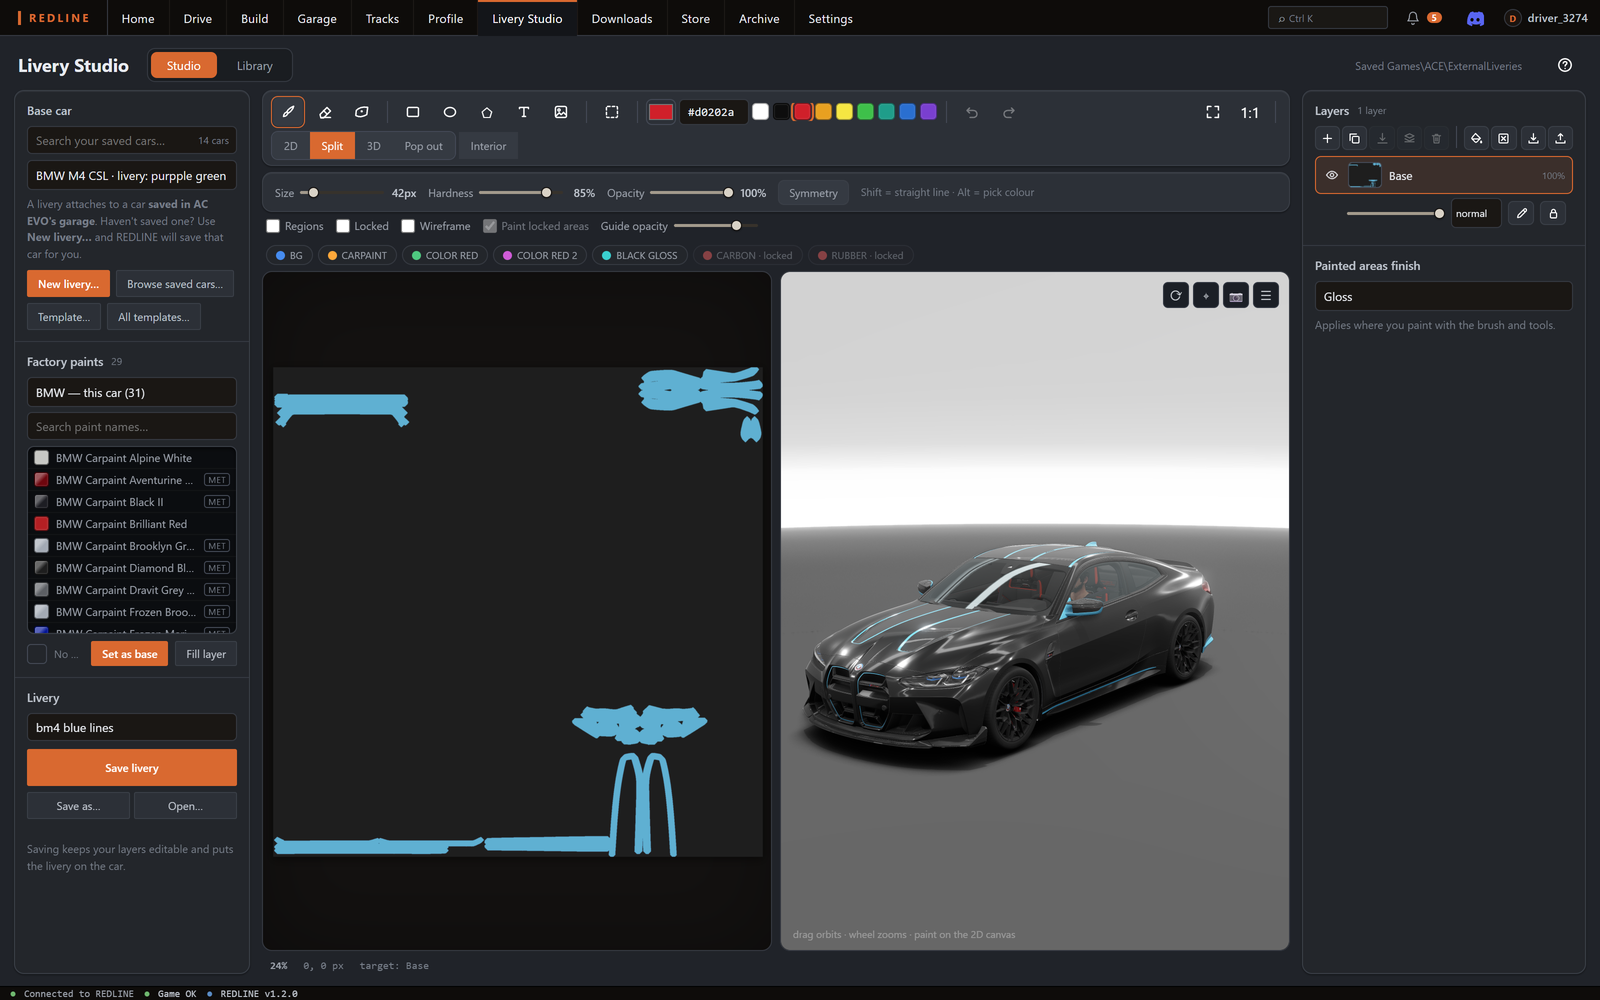Toggle fullscreen canvas view
The height and width of the screenshot is (1000, 1600).
click(x=1213, y=112)
